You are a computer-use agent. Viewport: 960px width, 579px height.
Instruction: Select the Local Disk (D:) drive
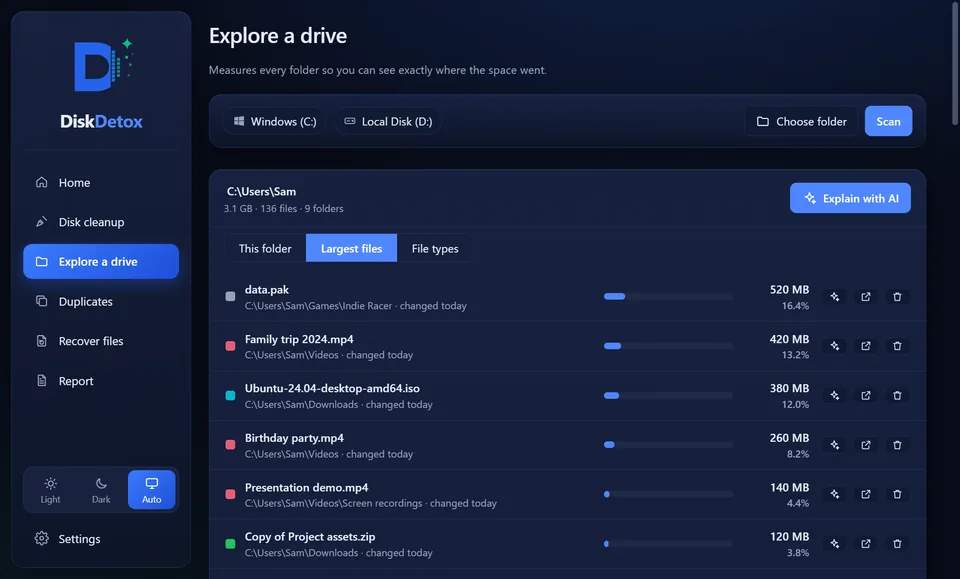[388, 121]
